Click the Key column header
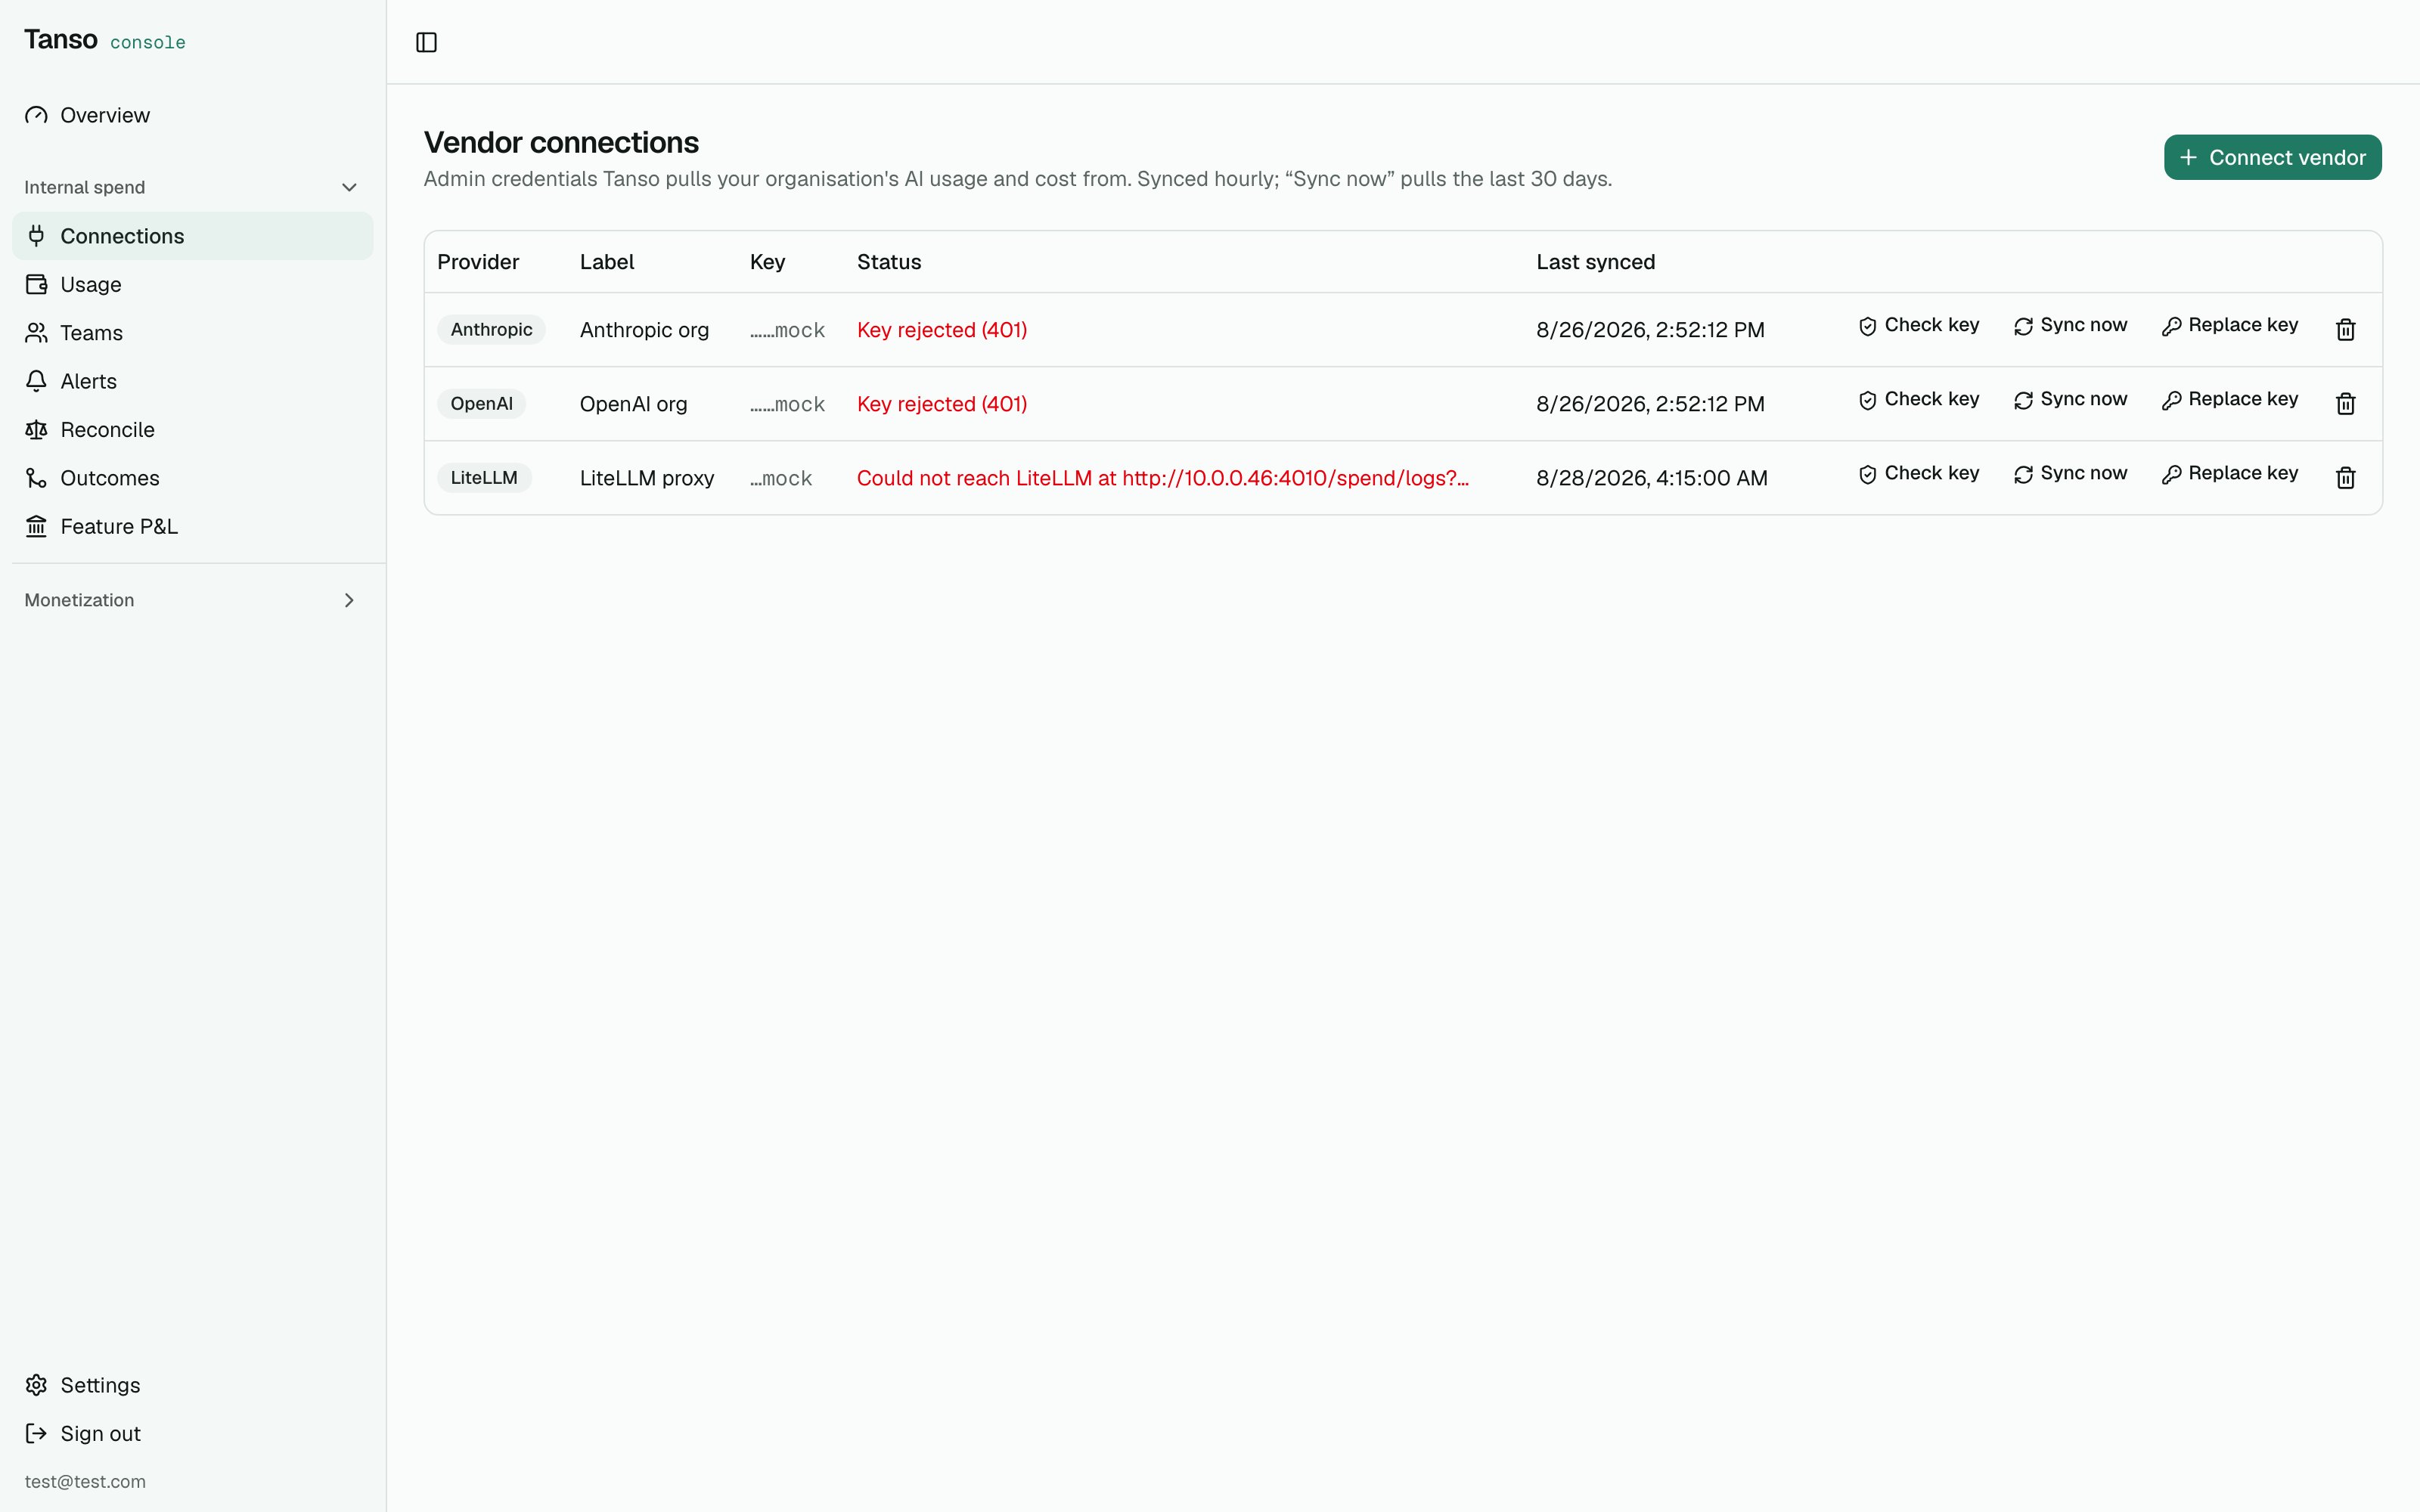This screenshot has width=2420, height=1512. click(767, 262)
